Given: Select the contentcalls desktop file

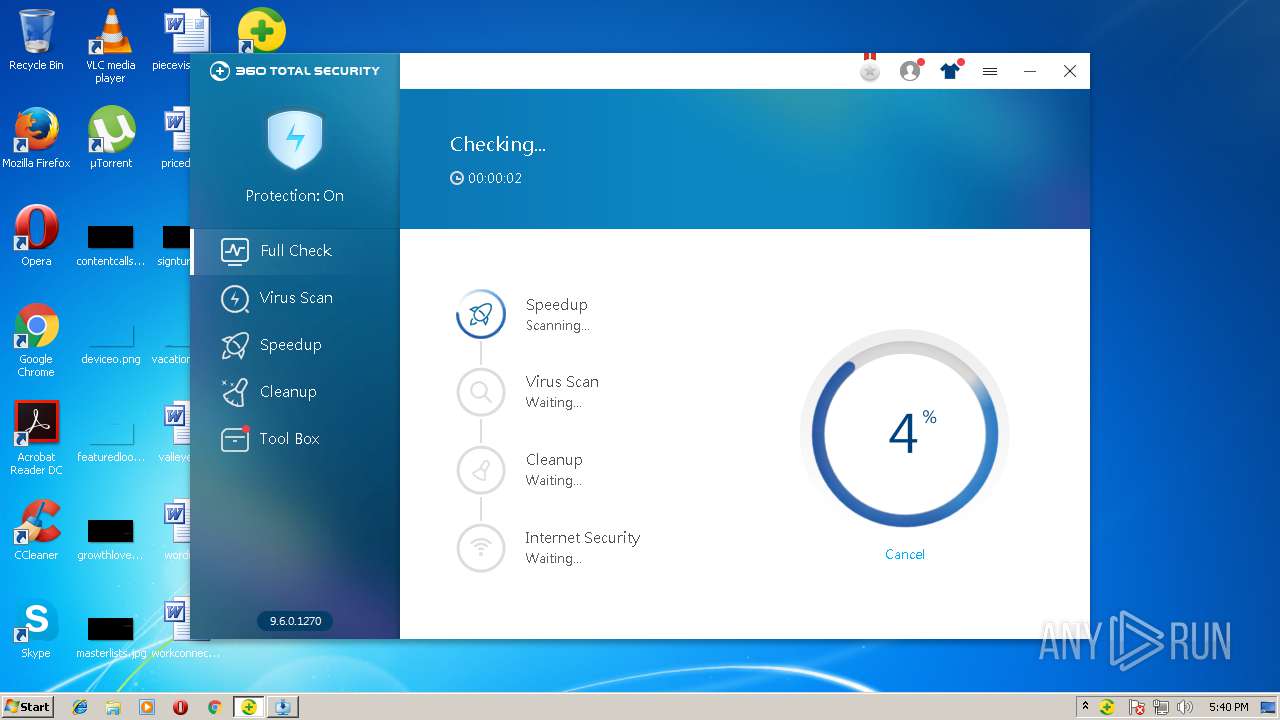Looking at the screenshot, I should coord(110,244).
